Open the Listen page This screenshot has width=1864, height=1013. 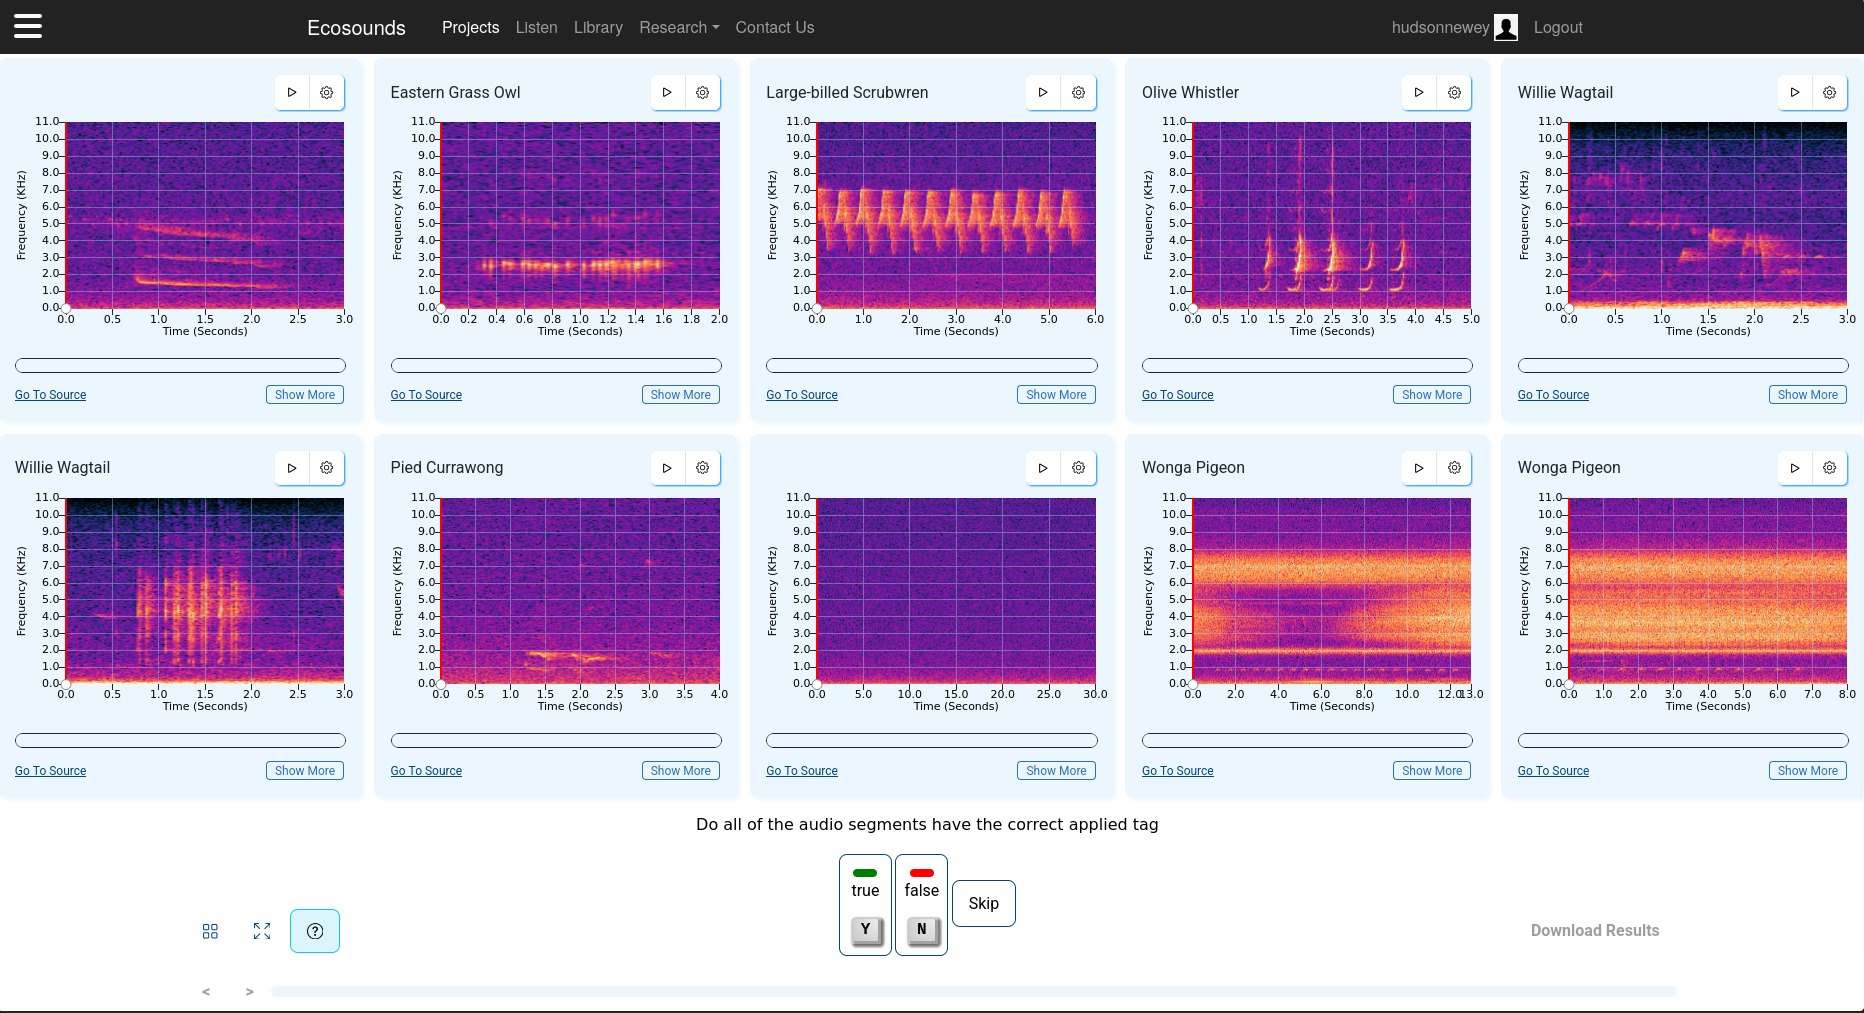point(536,27)
